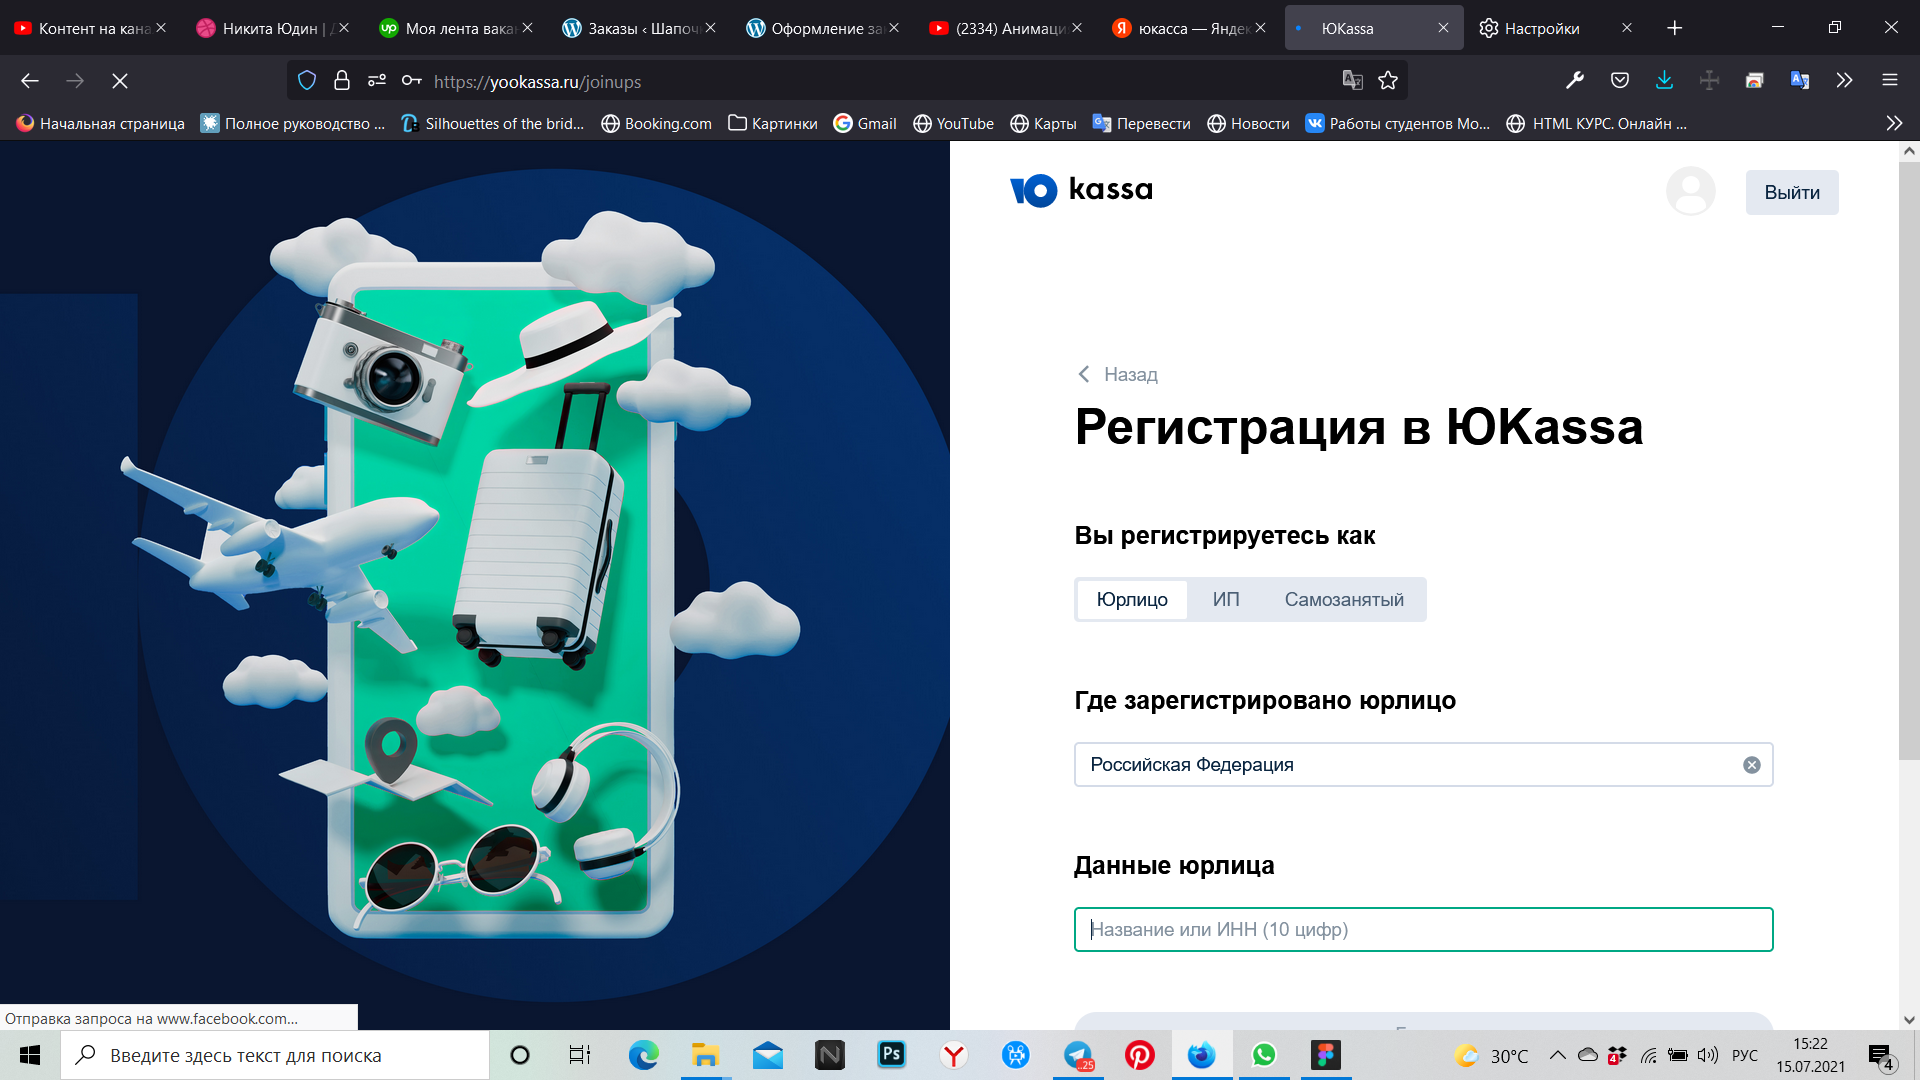Screen dimensions: 1920x1080
Task: Save page to Pocket
Action: click(1620, 81)
